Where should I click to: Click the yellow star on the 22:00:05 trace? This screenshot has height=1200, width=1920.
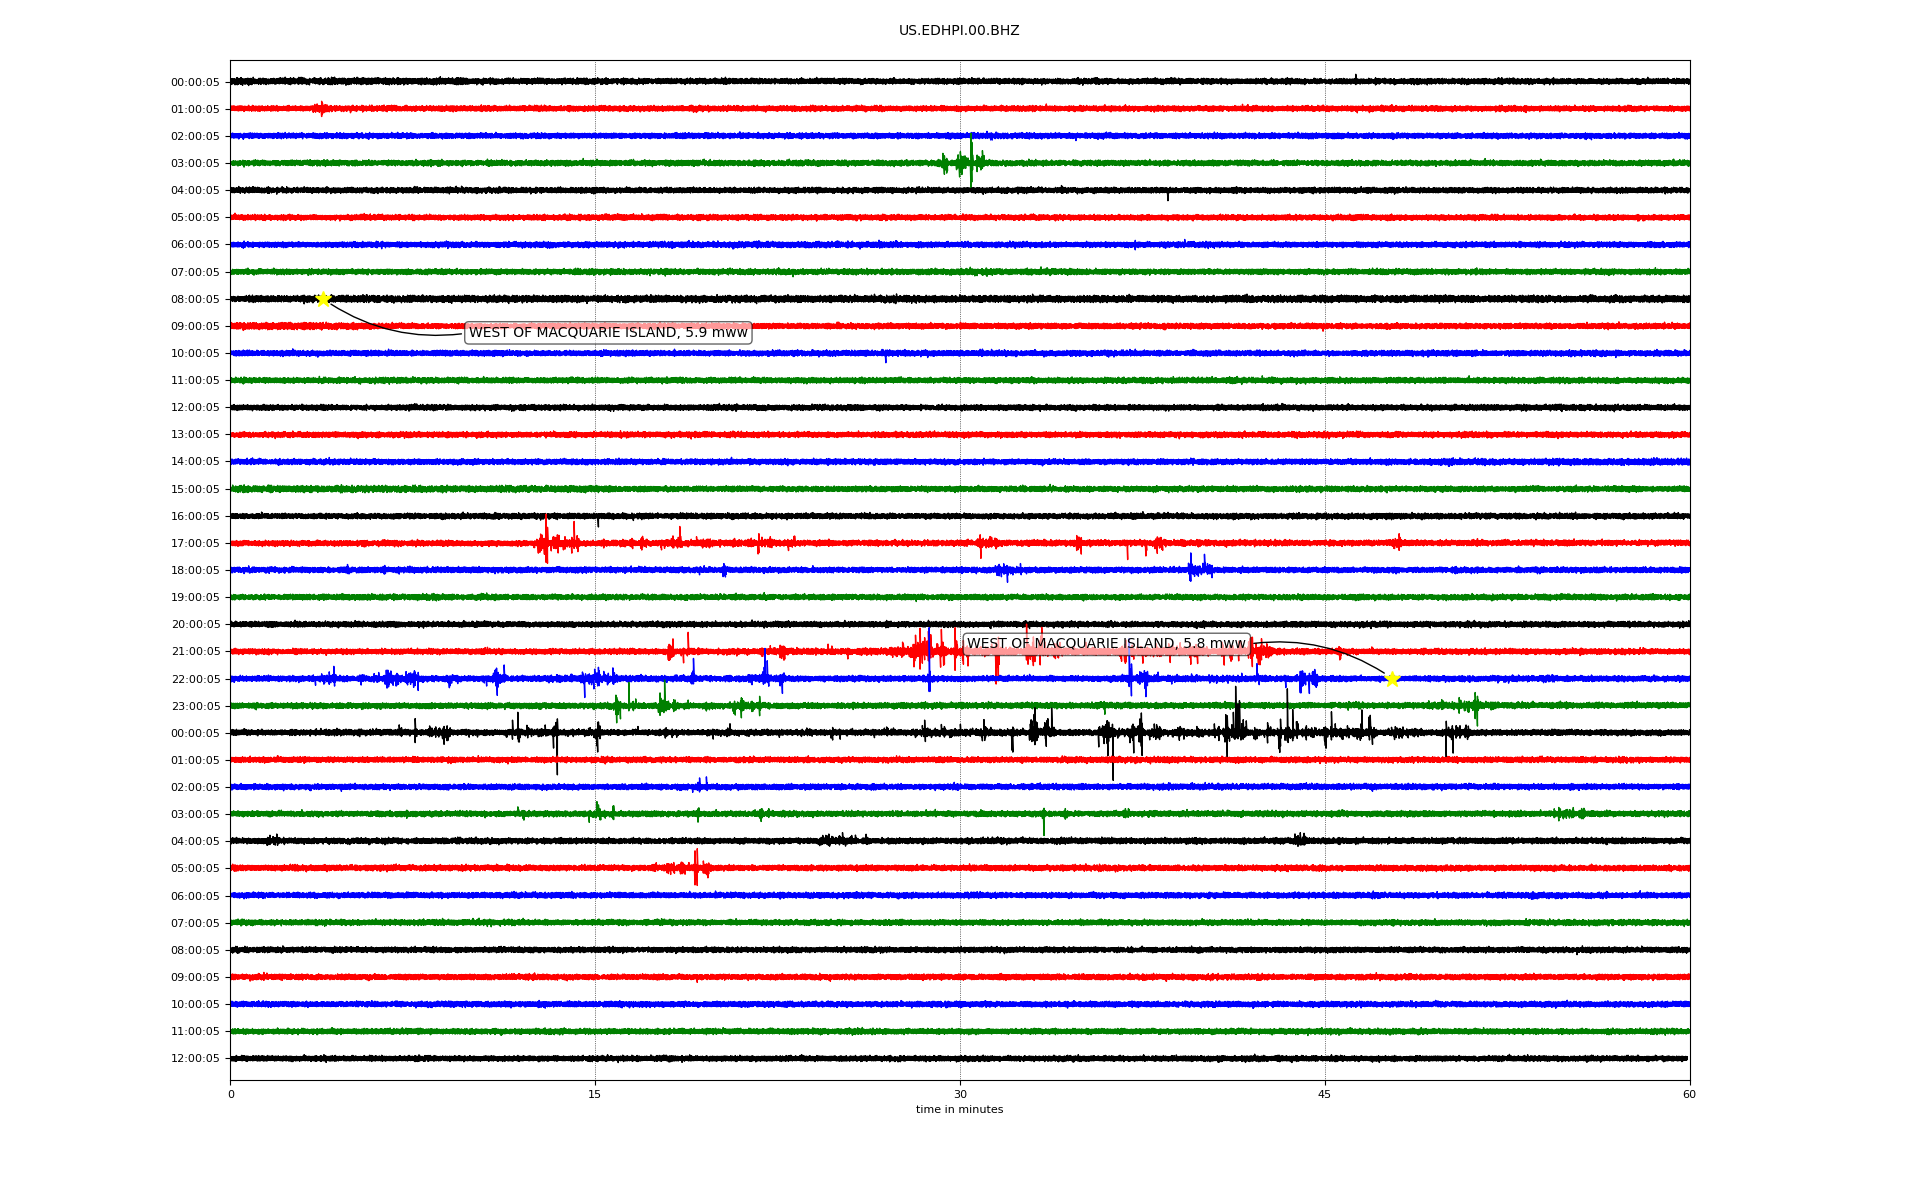coord(1391,679)
